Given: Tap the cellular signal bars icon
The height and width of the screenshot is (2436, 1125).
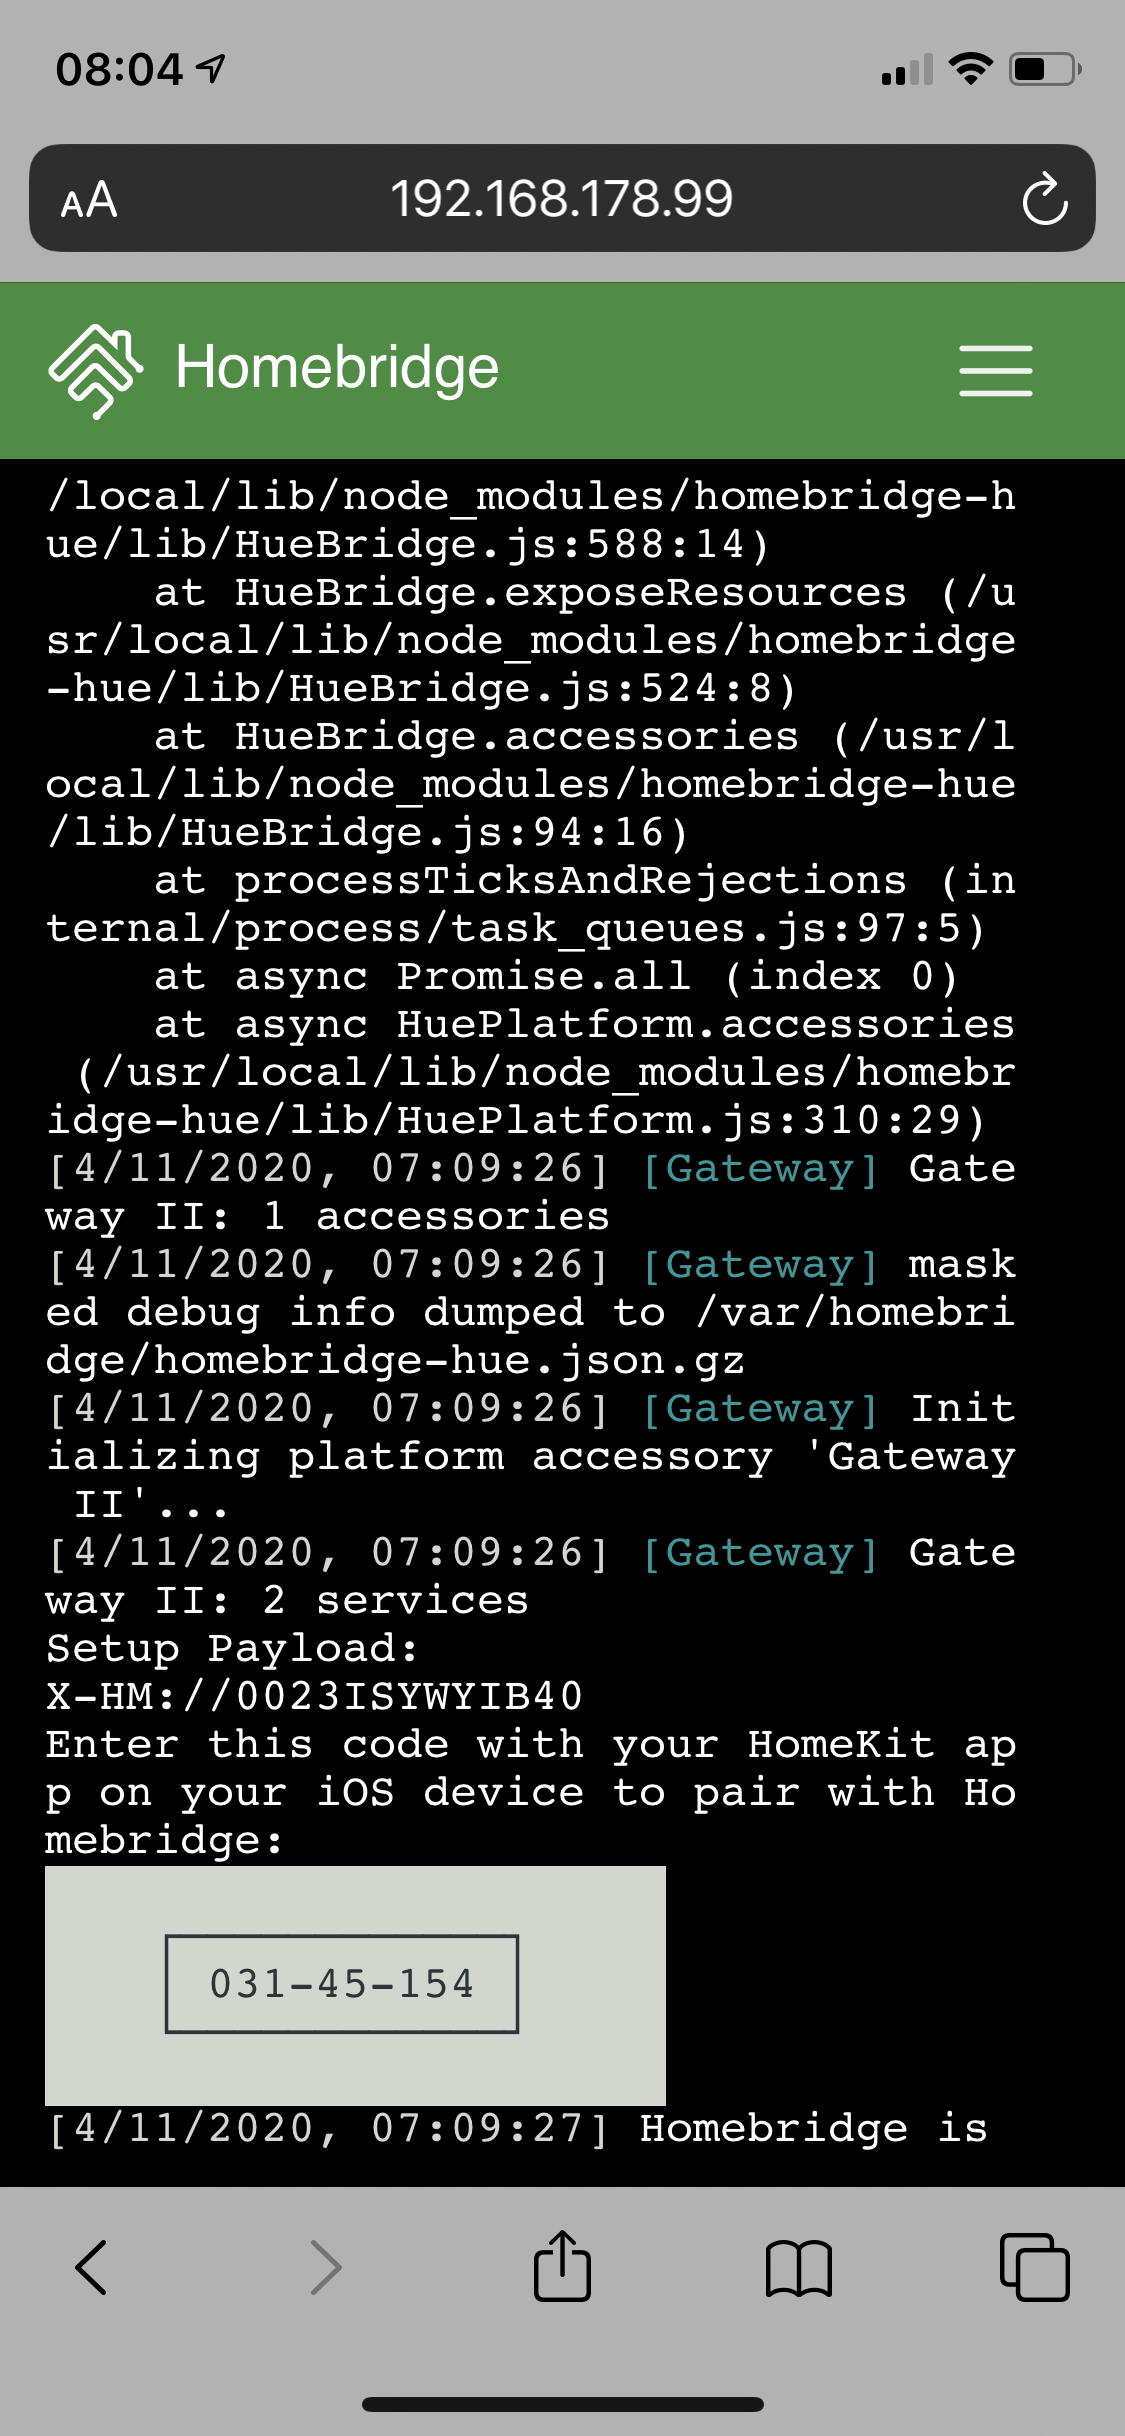Looking at the screenshot, I should tap(906, 70).
